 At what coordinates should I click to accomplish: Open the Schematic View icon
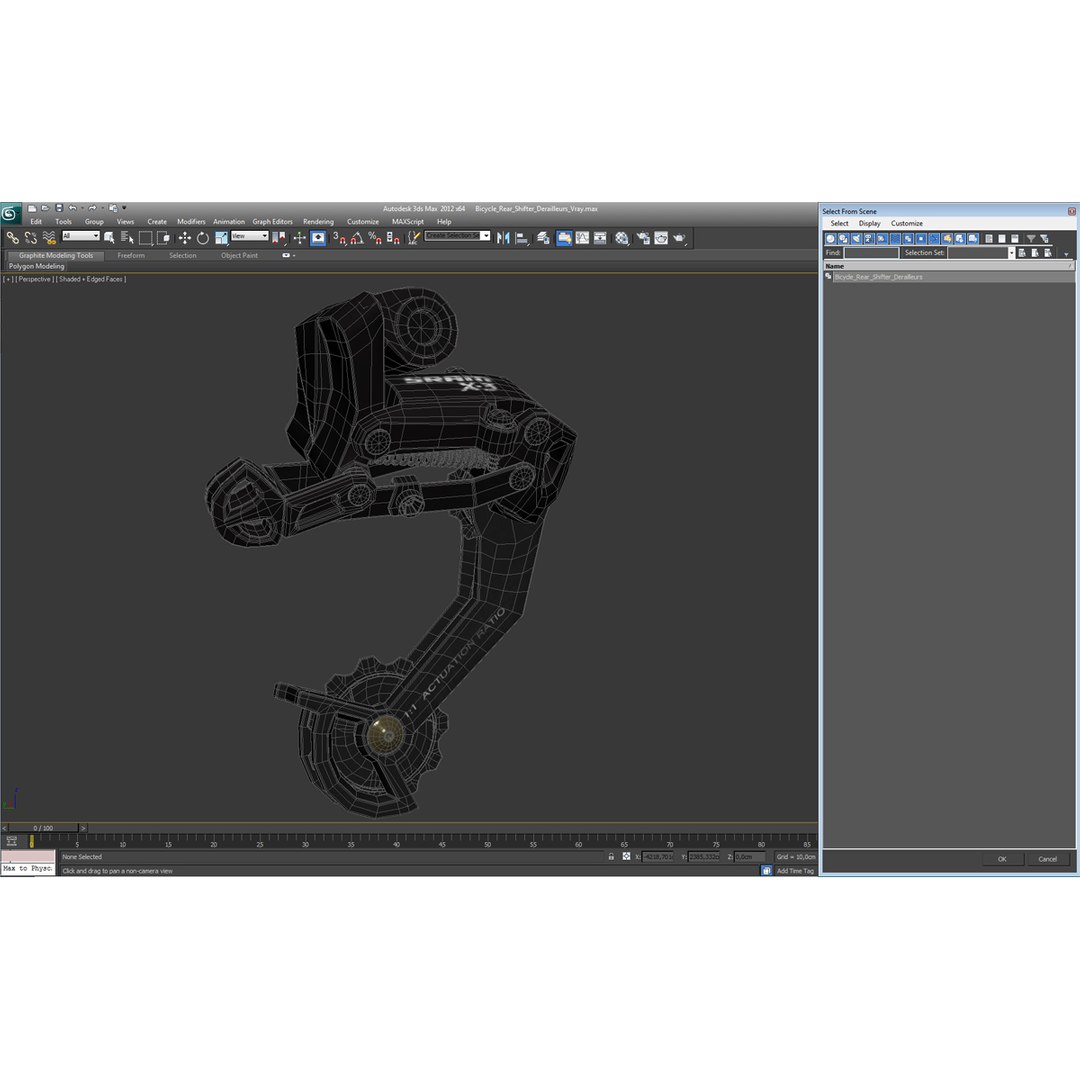point(601,238)
